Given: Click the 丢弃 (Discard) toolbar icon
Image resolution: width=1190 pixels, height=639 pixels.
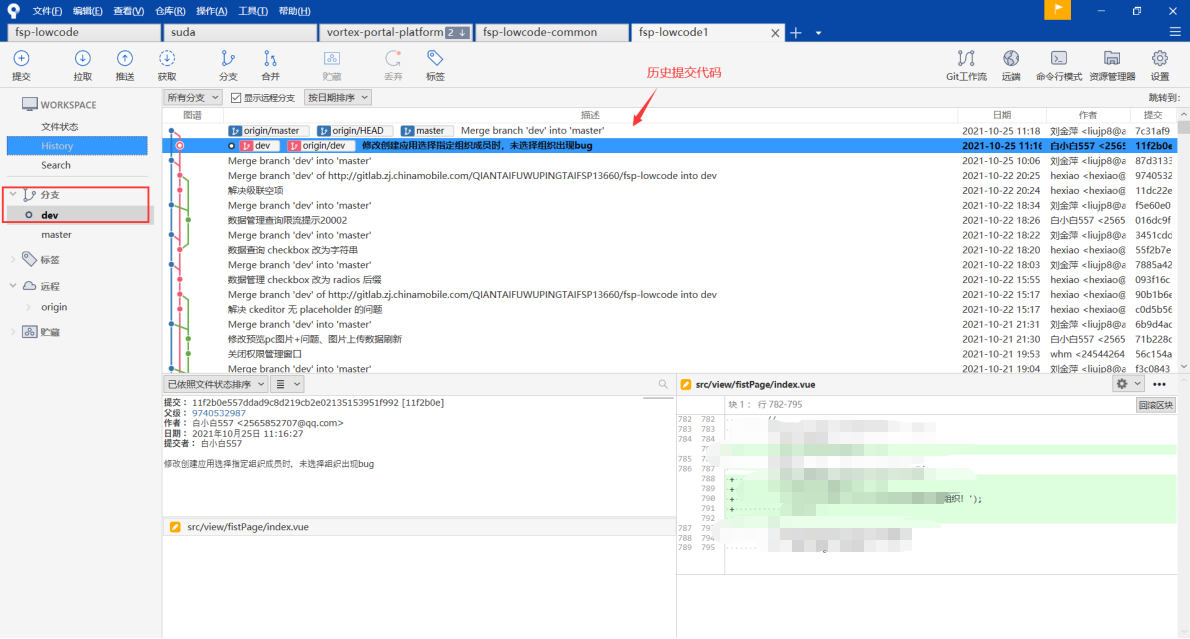Looking at the screenshot, I should (393, 65).
